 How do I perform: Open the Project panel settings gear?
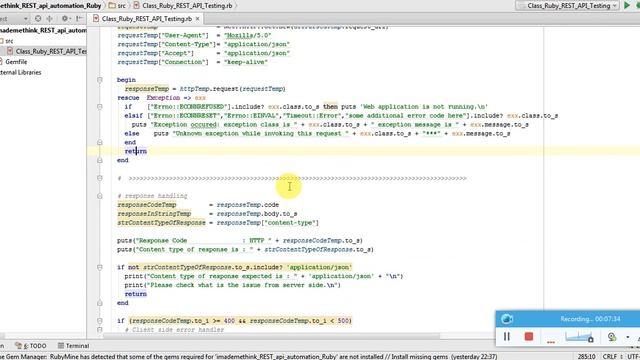[x=65, y=19]
